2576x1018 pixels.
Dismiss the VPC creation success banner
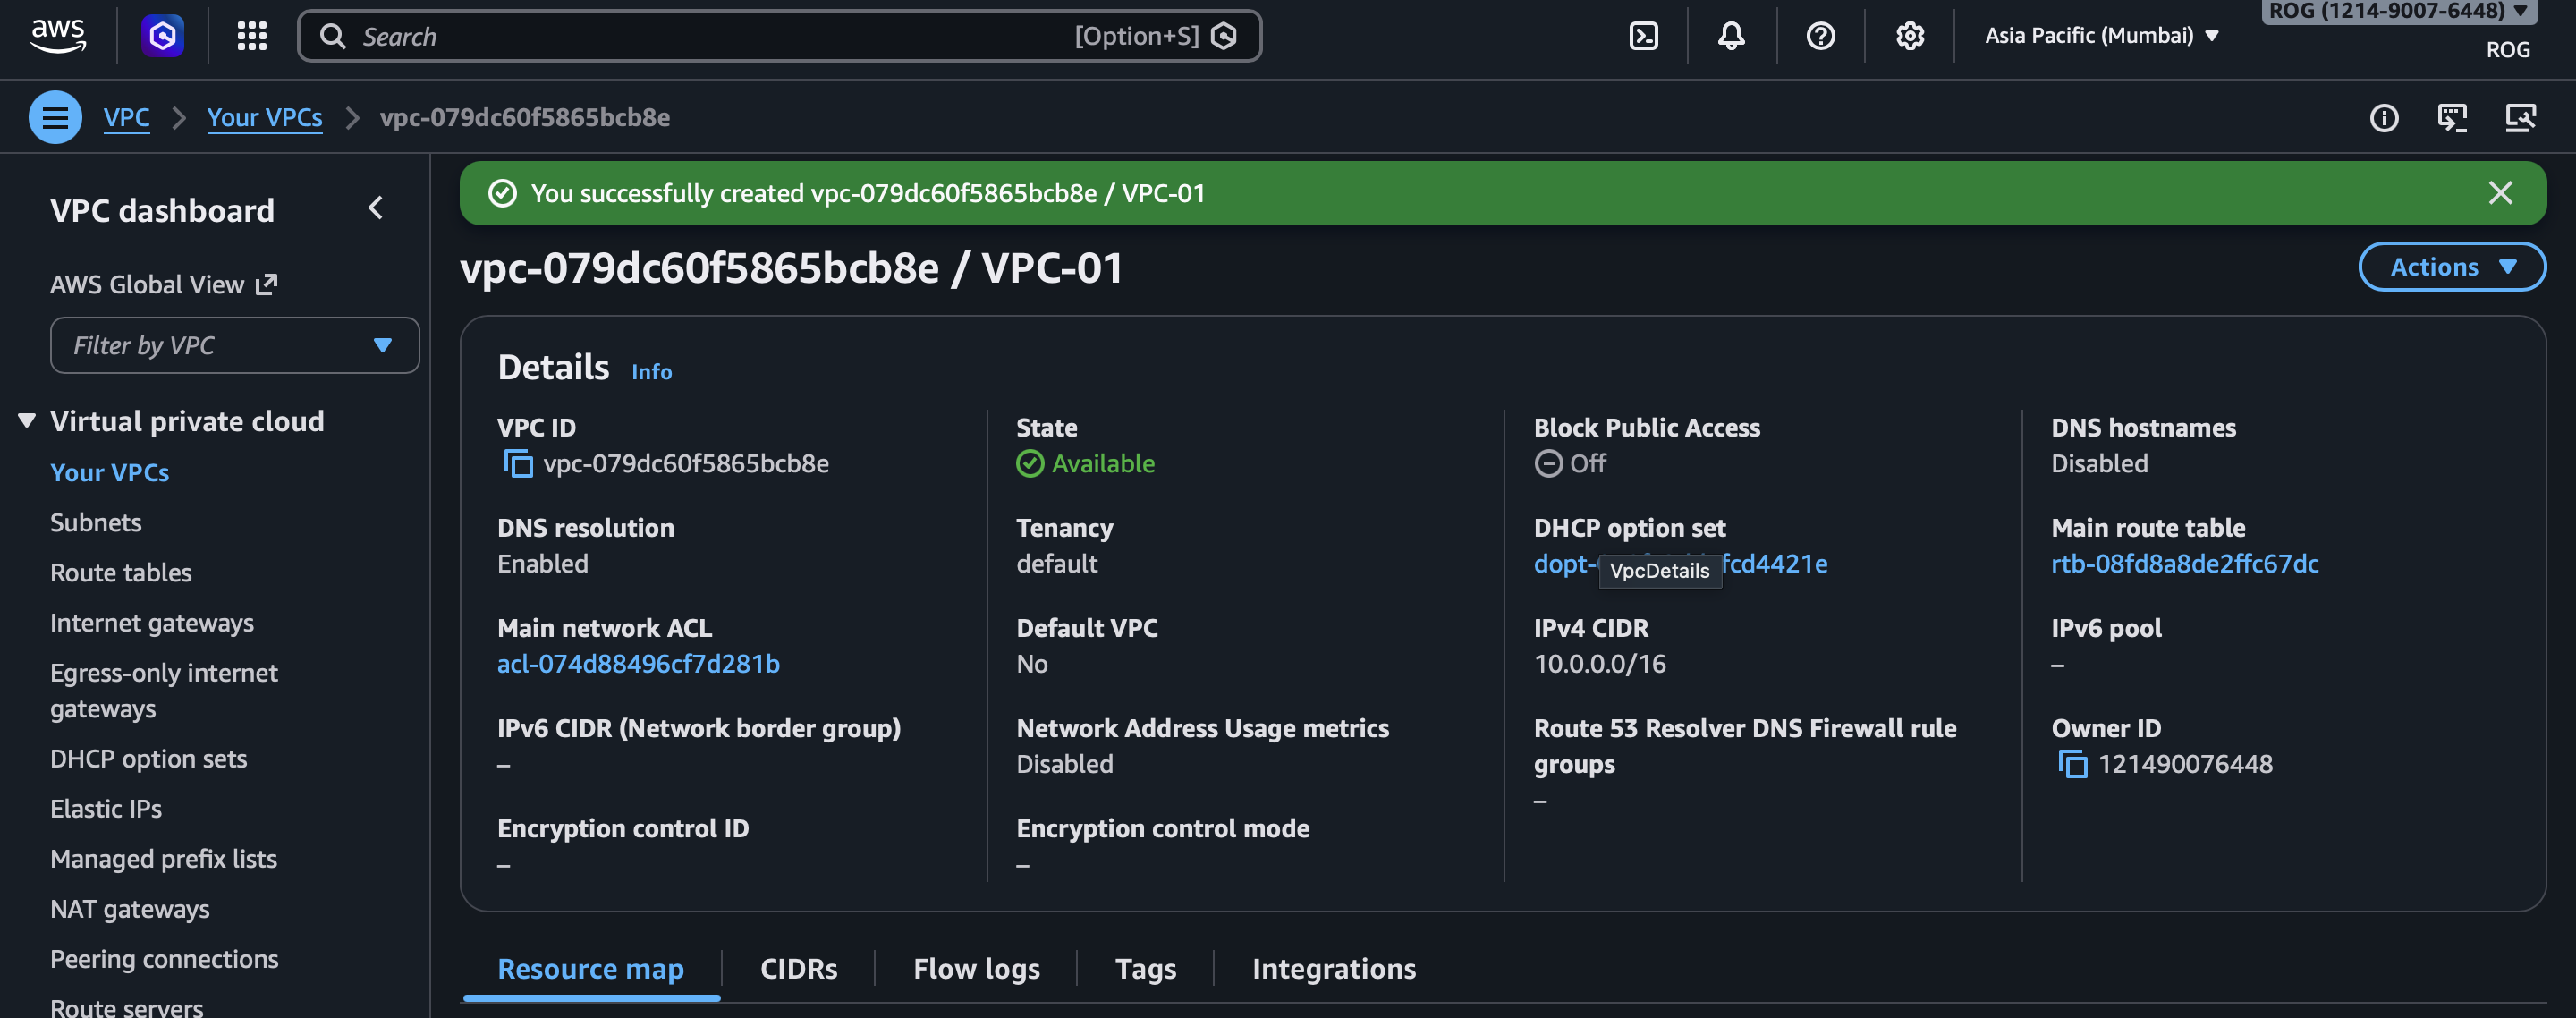[x=2501, y=193]
